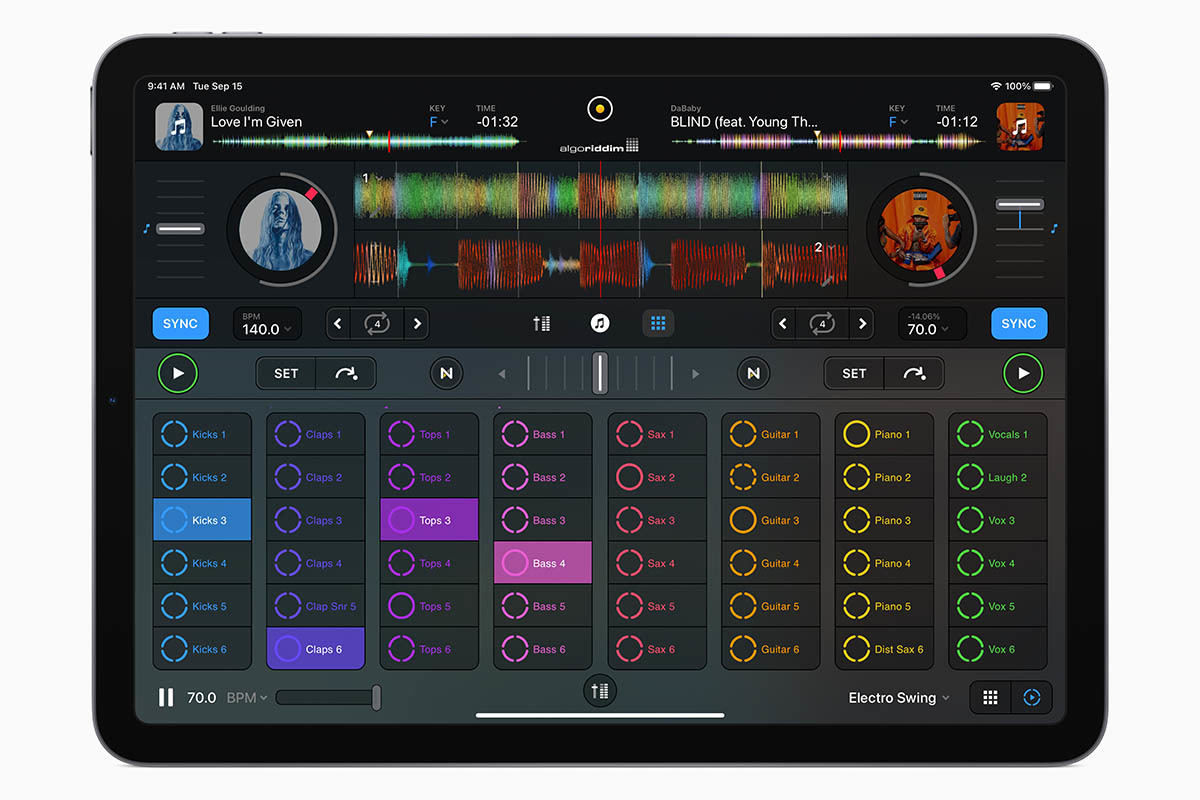Click the left deck tempo slider handle

(180, 229)
